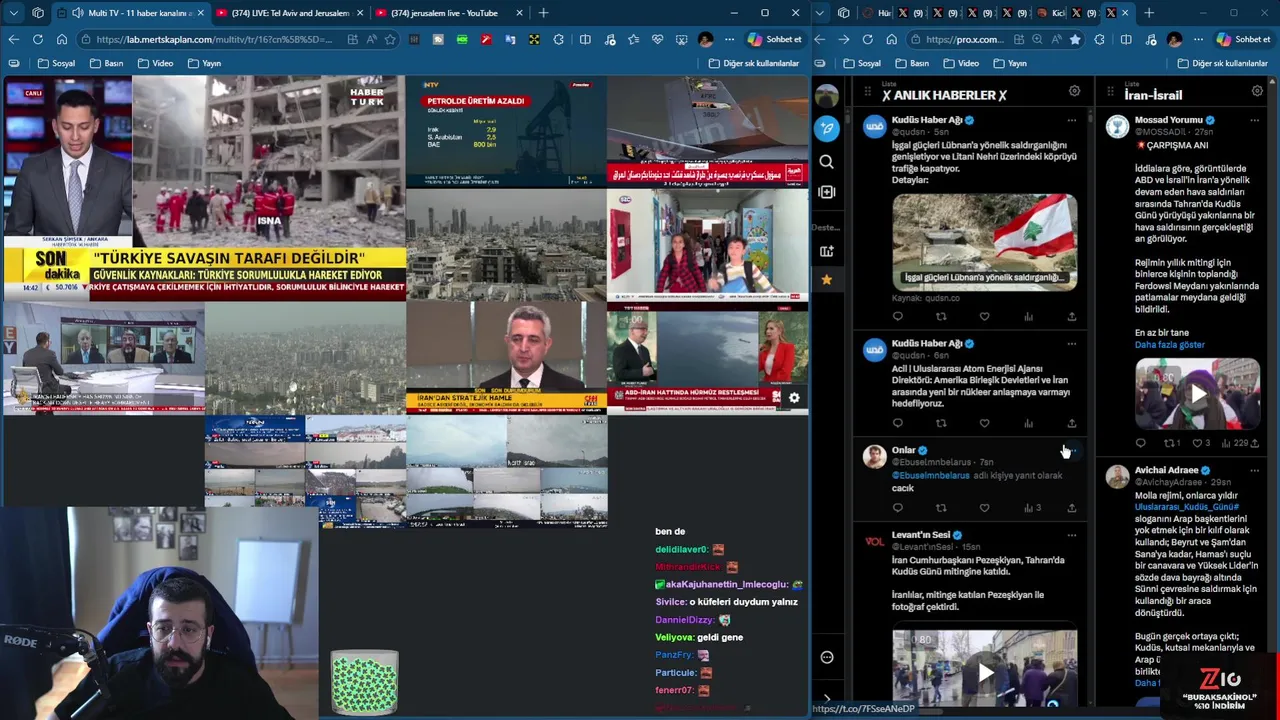This screenshot has width=1280, height=720.
Task: Play the Levant'ın Sesi video
Action: tap(985, 671)
